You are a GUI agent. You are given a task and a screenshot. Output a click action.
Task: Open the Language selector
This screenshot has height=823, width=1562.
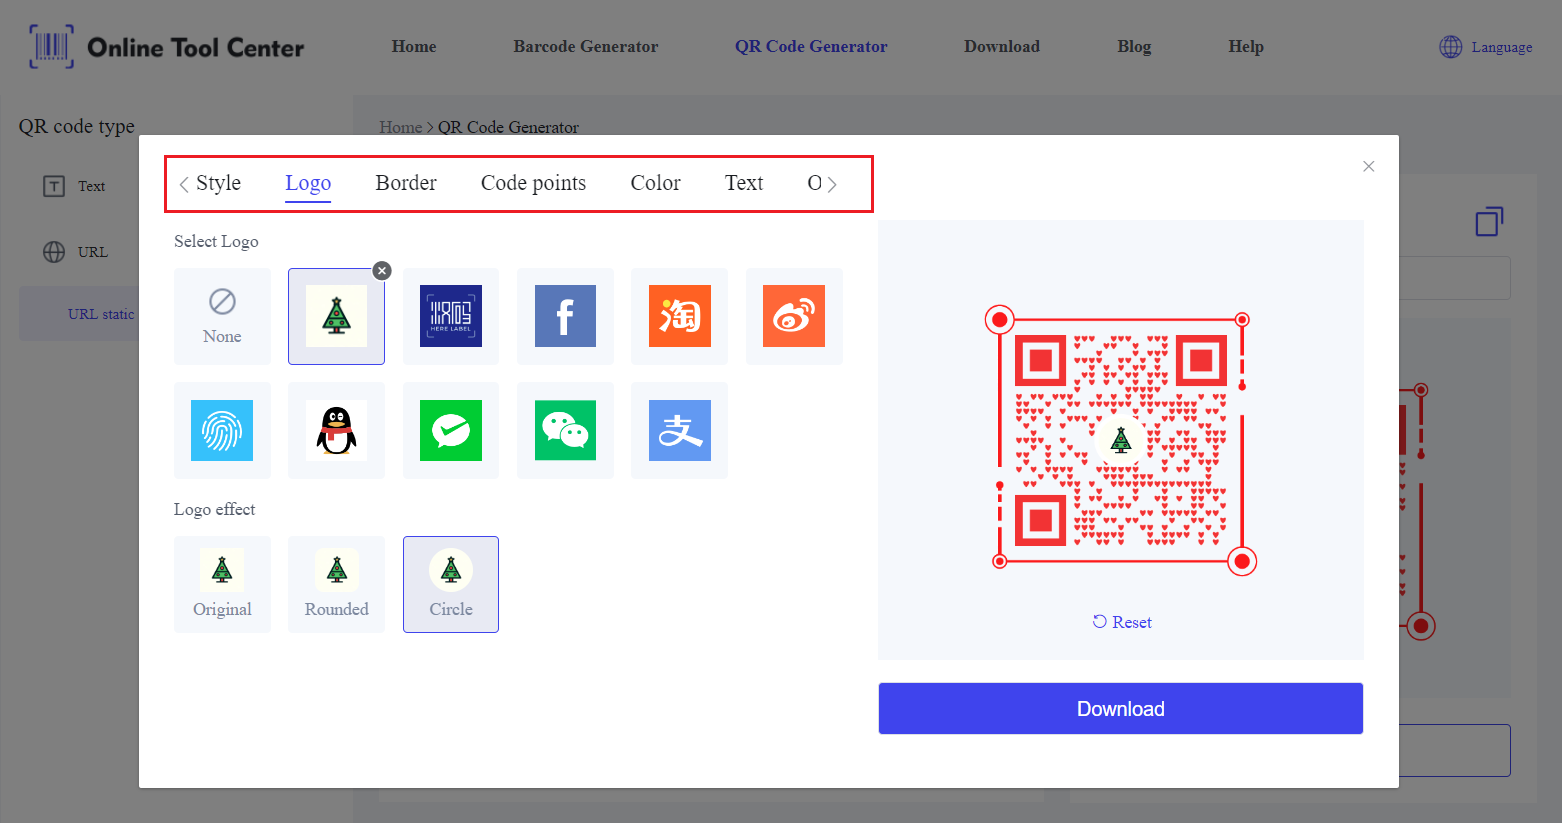point(1485,47)
